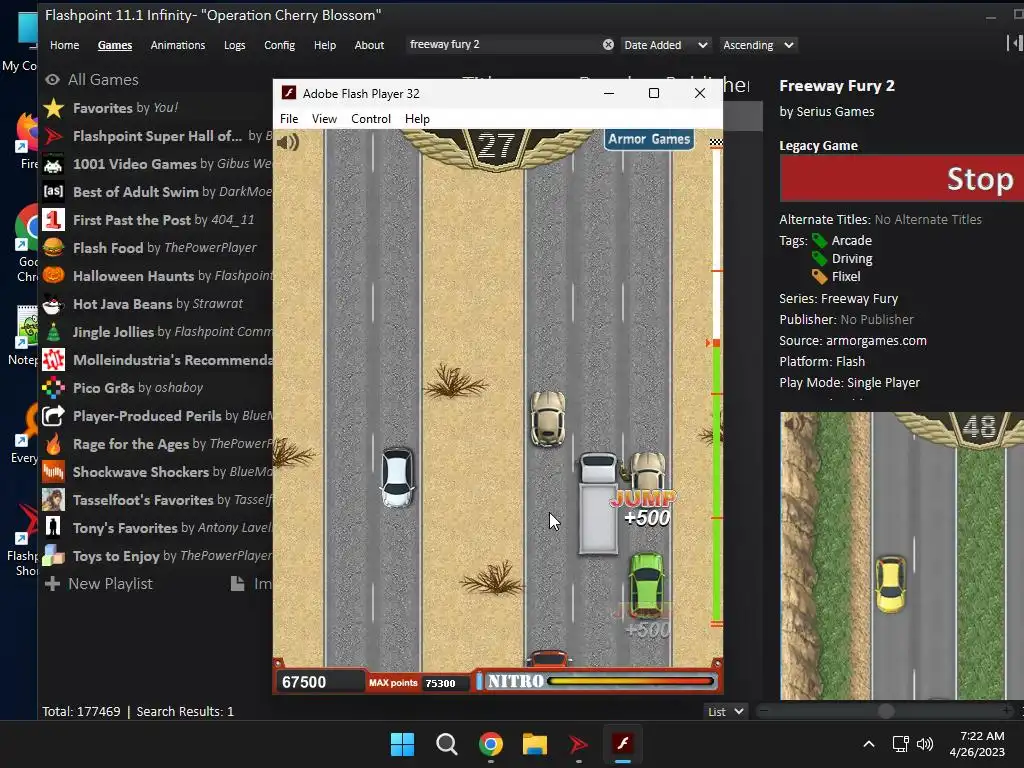Open the Config tab
Image resolution: width=1024 pixels, height=768 pixels.
click(x=280, y=45)
